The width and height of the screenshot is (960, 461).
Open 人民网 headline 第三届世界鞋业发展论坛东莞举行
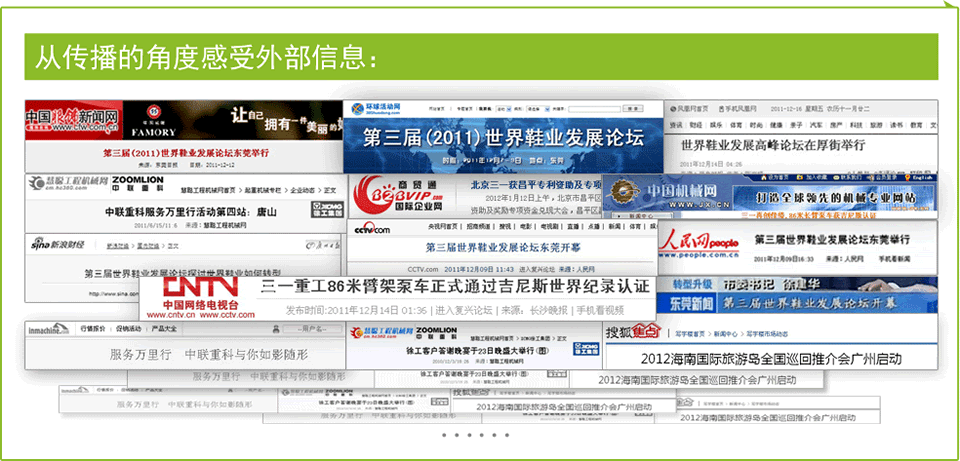coord(832,239)
